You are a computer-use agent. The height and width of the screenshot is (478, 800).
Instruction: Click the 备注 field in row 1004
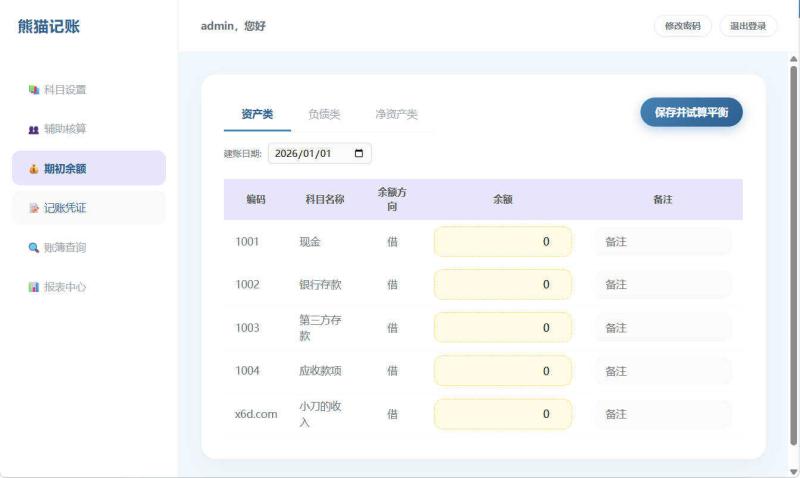(x=663, y=371)
